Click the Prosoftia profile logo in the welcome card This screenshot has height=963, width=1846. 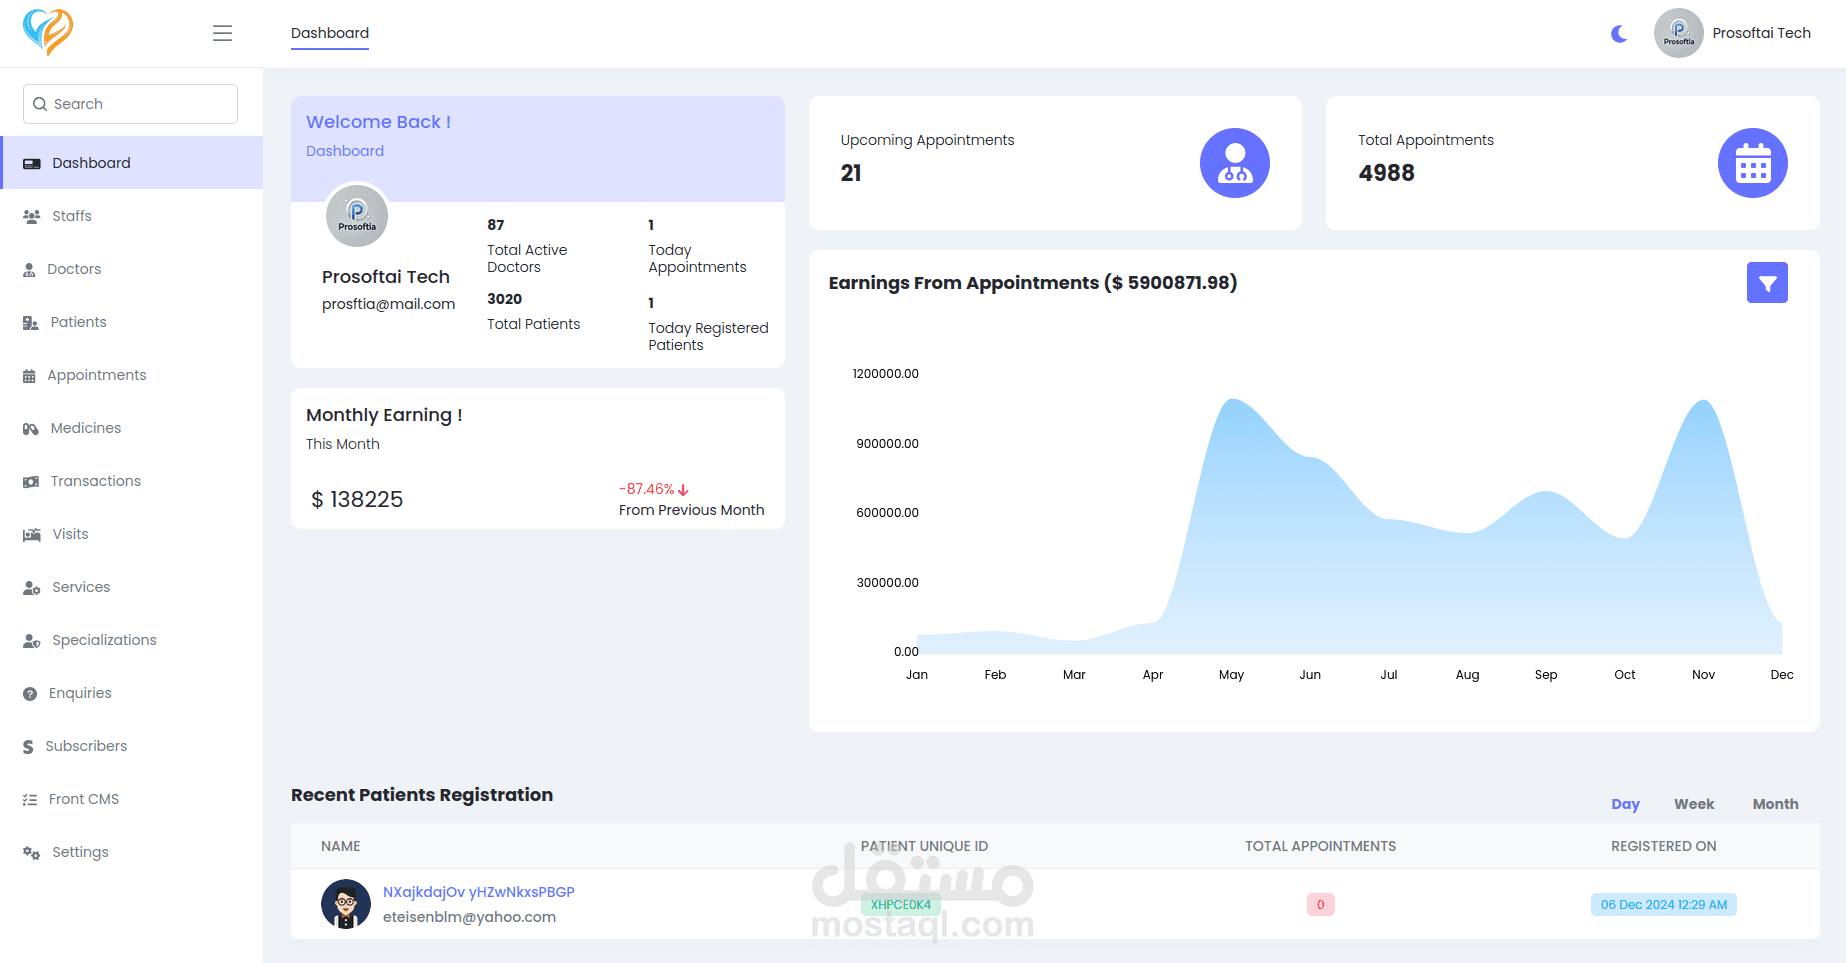pos(357,215)
